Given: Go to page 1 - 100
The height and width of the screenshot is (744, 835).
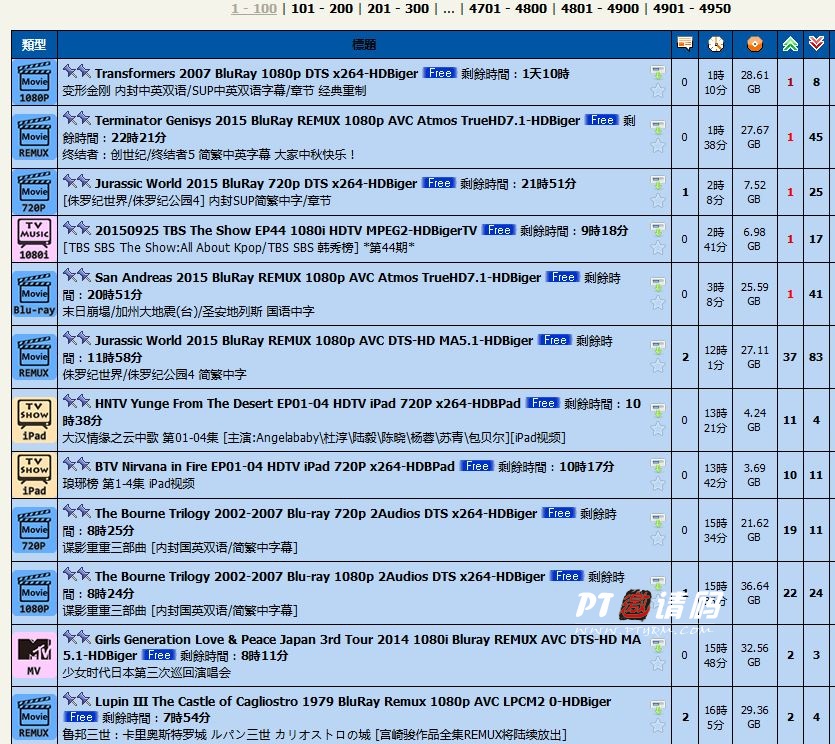Looking at the screenshot, I should 253,9.
